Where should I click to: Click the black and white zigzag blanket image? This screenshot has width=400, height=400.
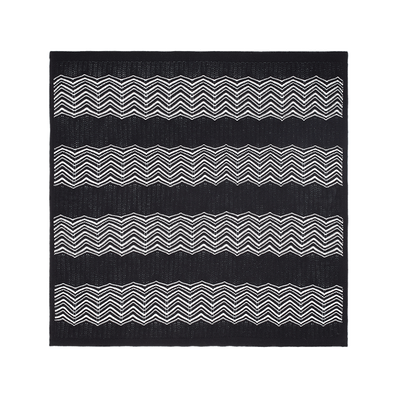tap(199, 199)
